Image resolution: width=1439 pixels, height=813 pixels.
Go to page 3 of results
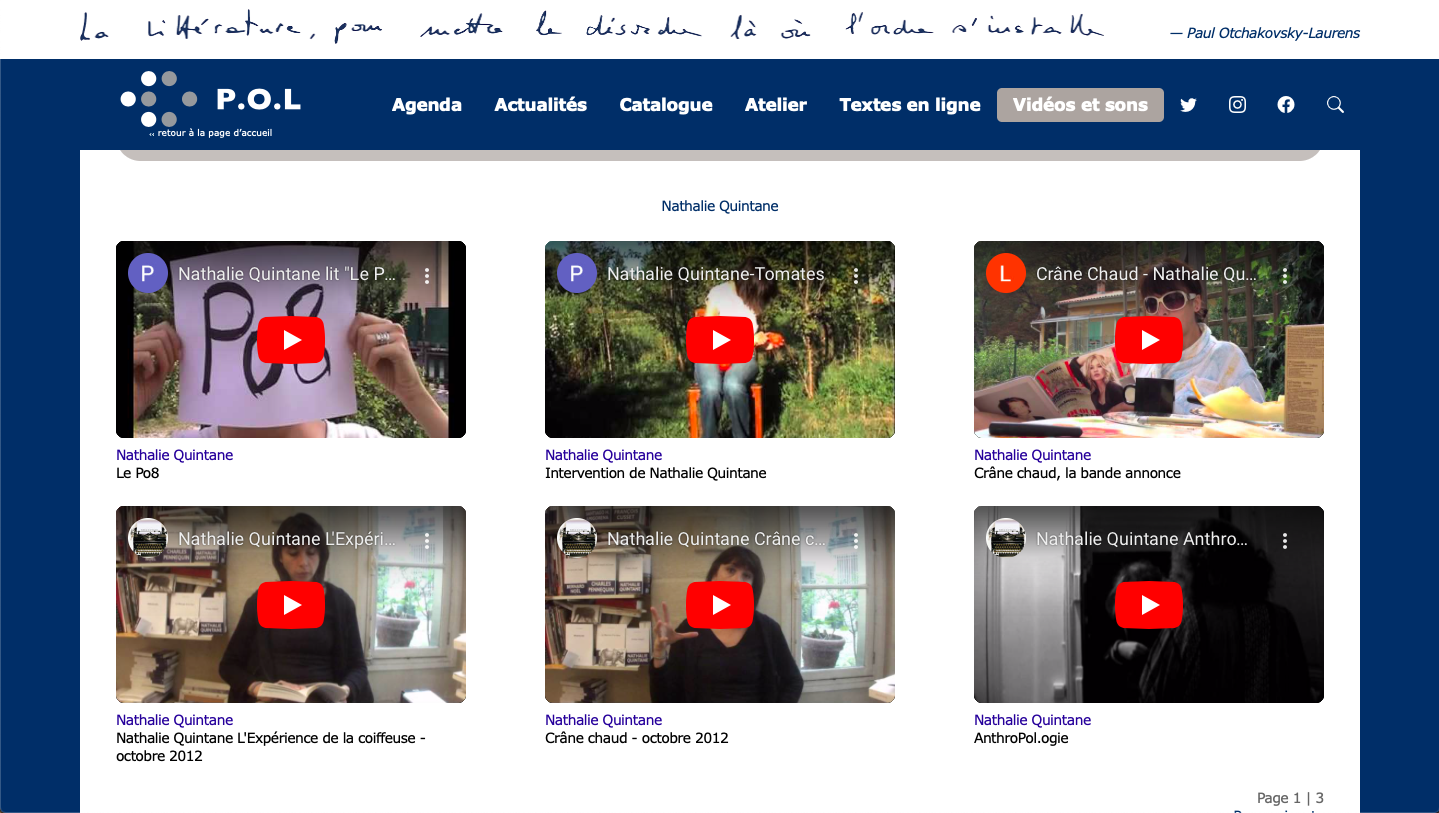click(1319, 798)
